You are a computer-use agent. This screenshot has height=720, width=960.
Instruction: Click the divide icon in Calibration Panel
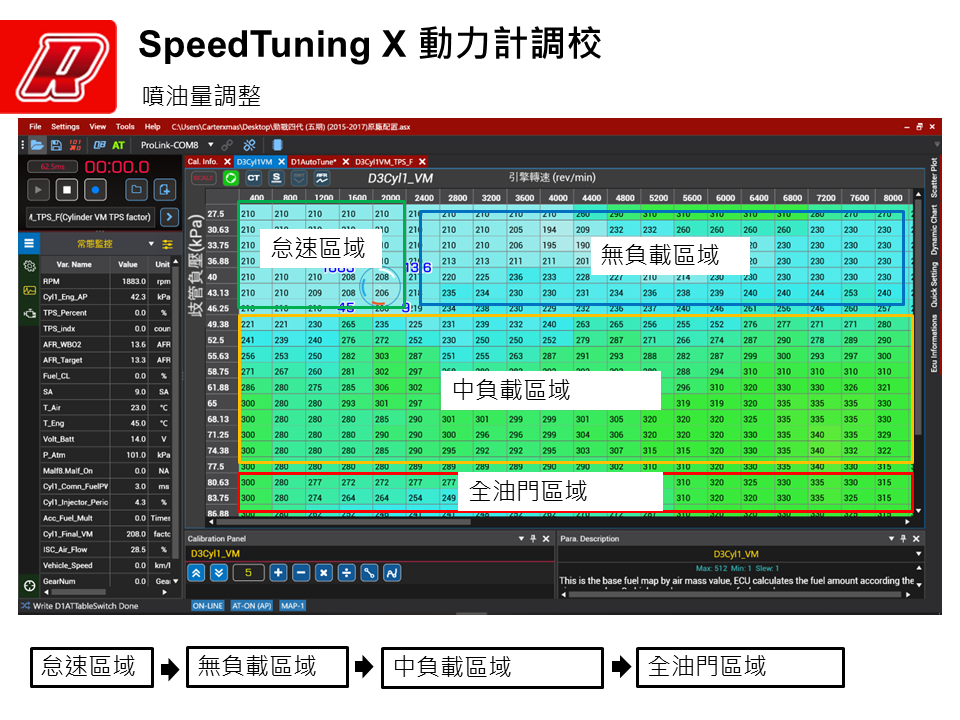(346, 573)
